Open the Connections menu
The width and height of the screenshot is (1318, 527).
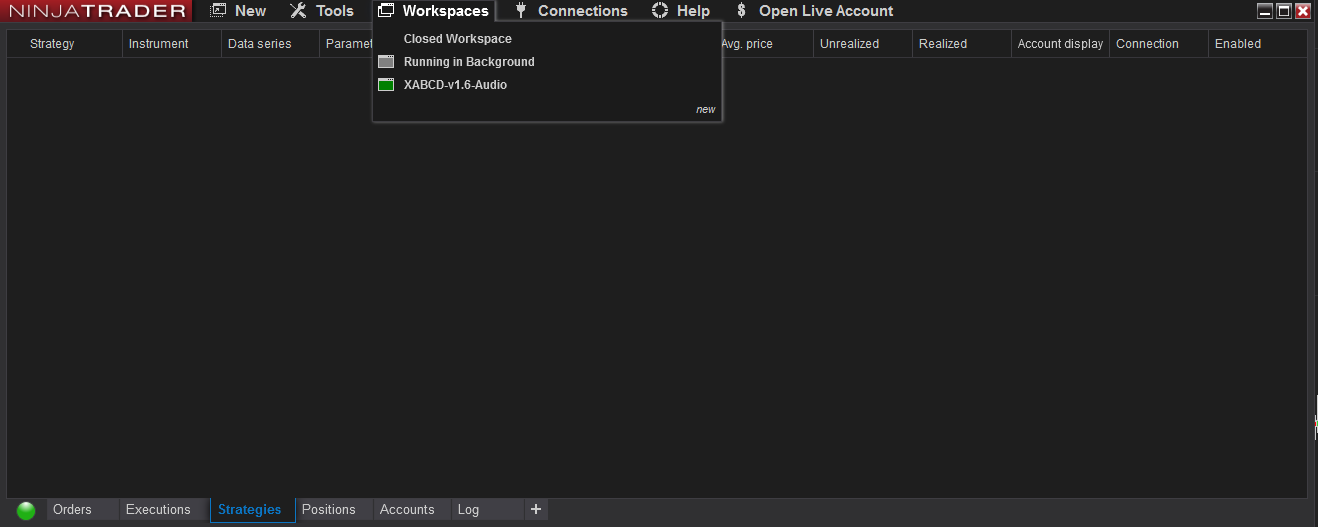click(570, 11)
